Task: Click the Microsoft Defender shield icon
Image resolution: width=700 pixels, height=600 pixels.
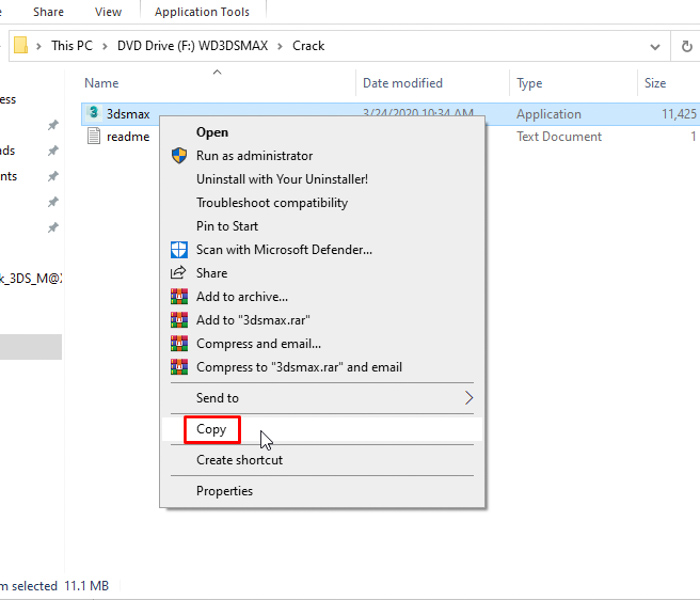Action: 179,250
